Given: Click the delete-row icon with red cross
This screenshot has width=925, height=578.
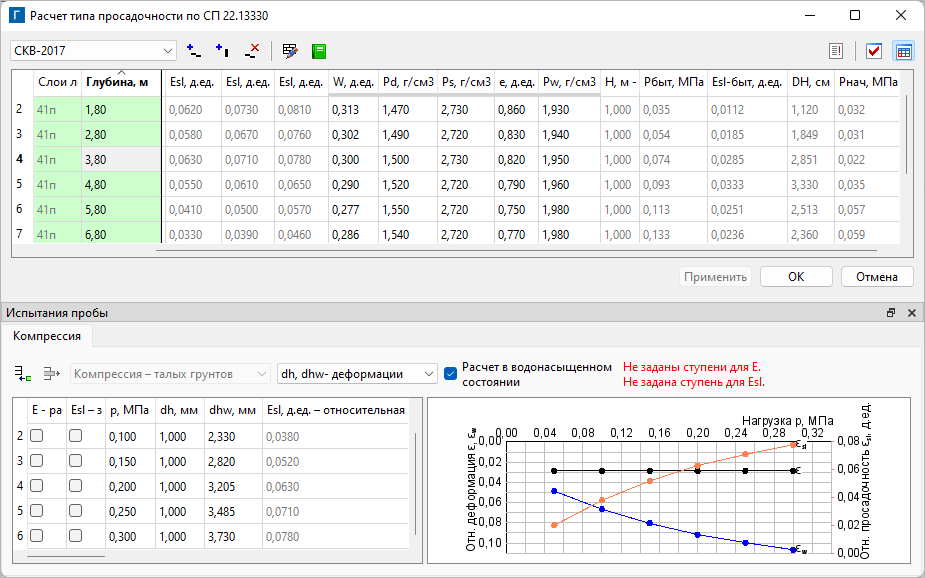Looking at the screenshot, I should click(x=252, y=51).
